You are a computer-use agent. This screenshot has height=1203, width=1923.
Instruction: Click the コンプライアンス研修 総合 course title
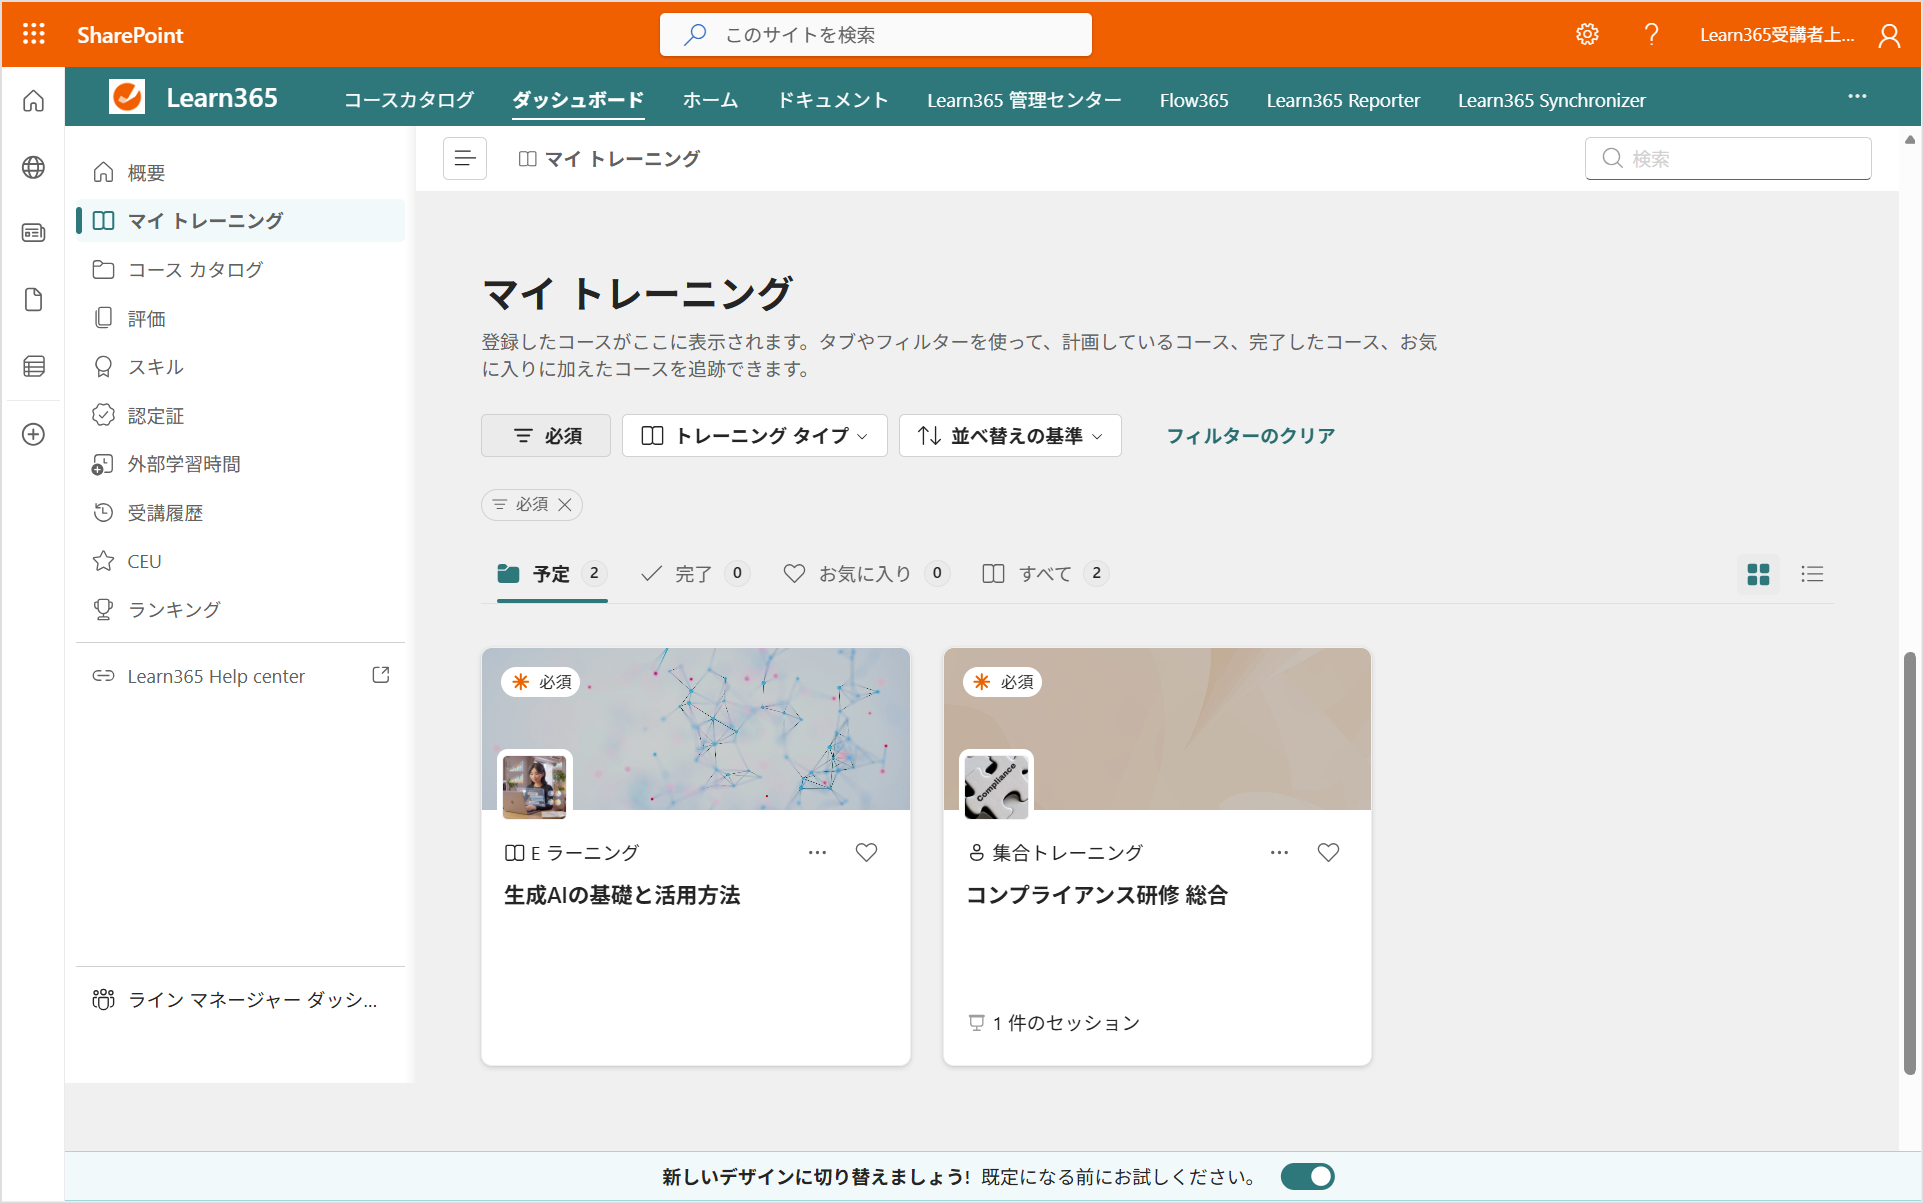click(x=1097, y=895)
